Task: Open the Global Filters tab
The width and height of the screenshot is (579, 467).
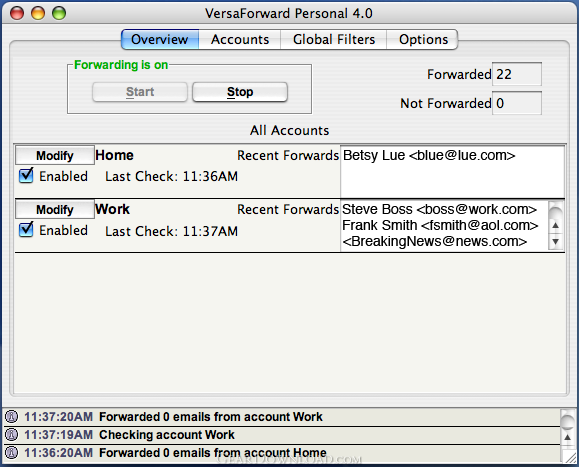Action: point(334,40)
